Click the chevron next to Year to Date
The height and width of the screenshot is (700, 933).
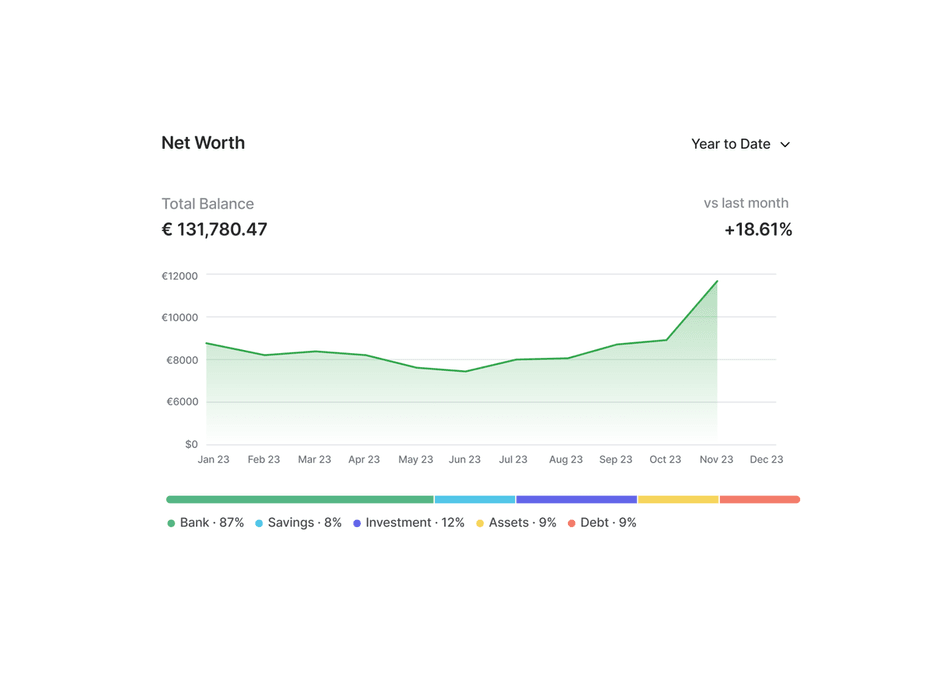pos(785,145)
